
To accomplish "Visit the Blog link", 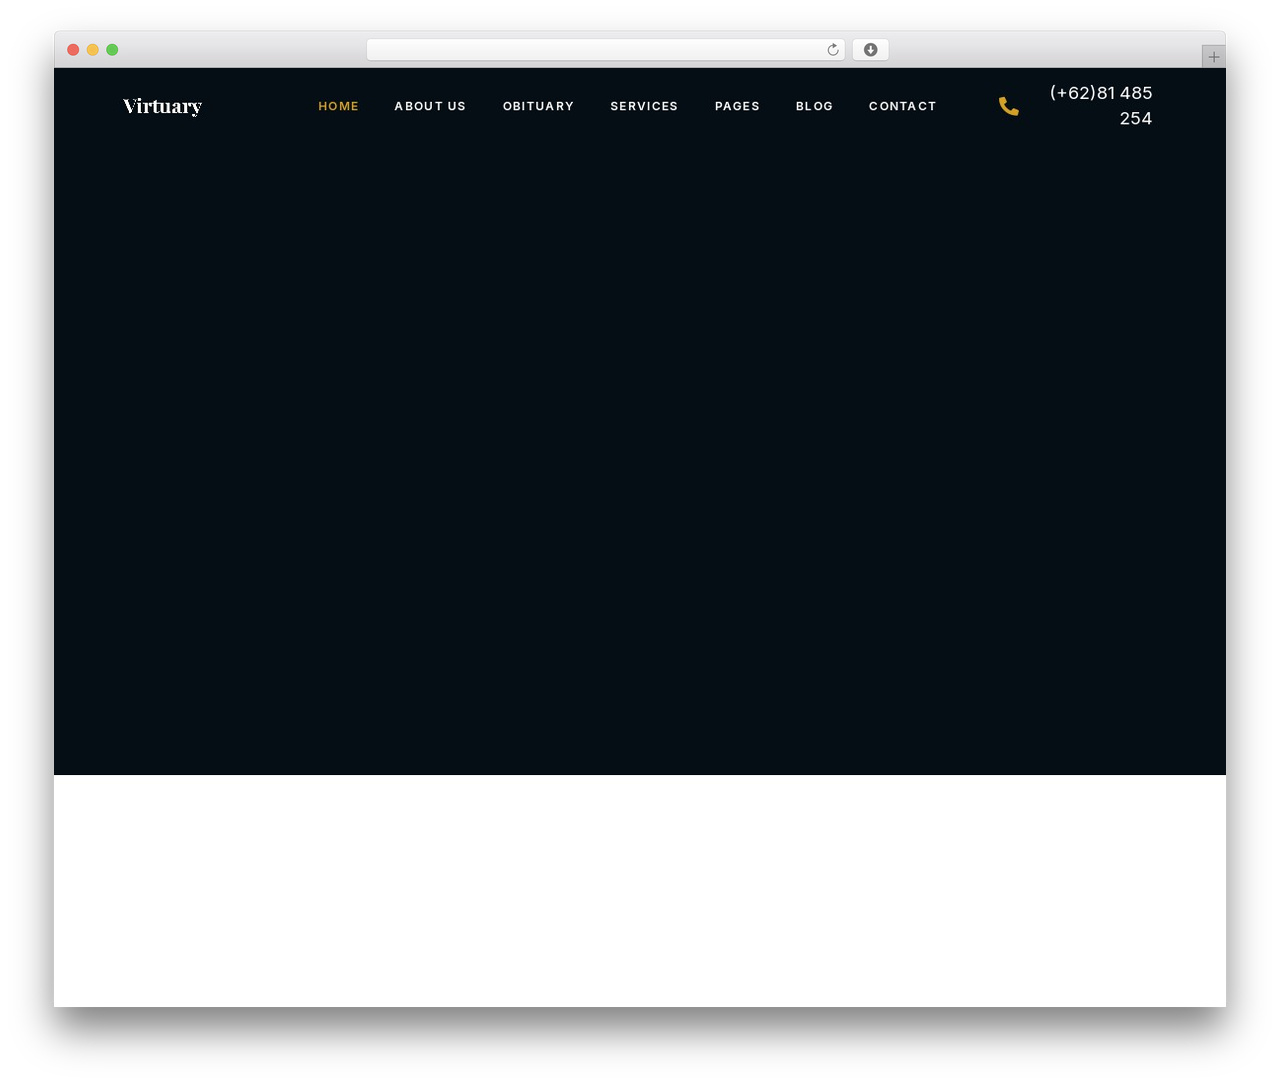I will click(814, 106).
